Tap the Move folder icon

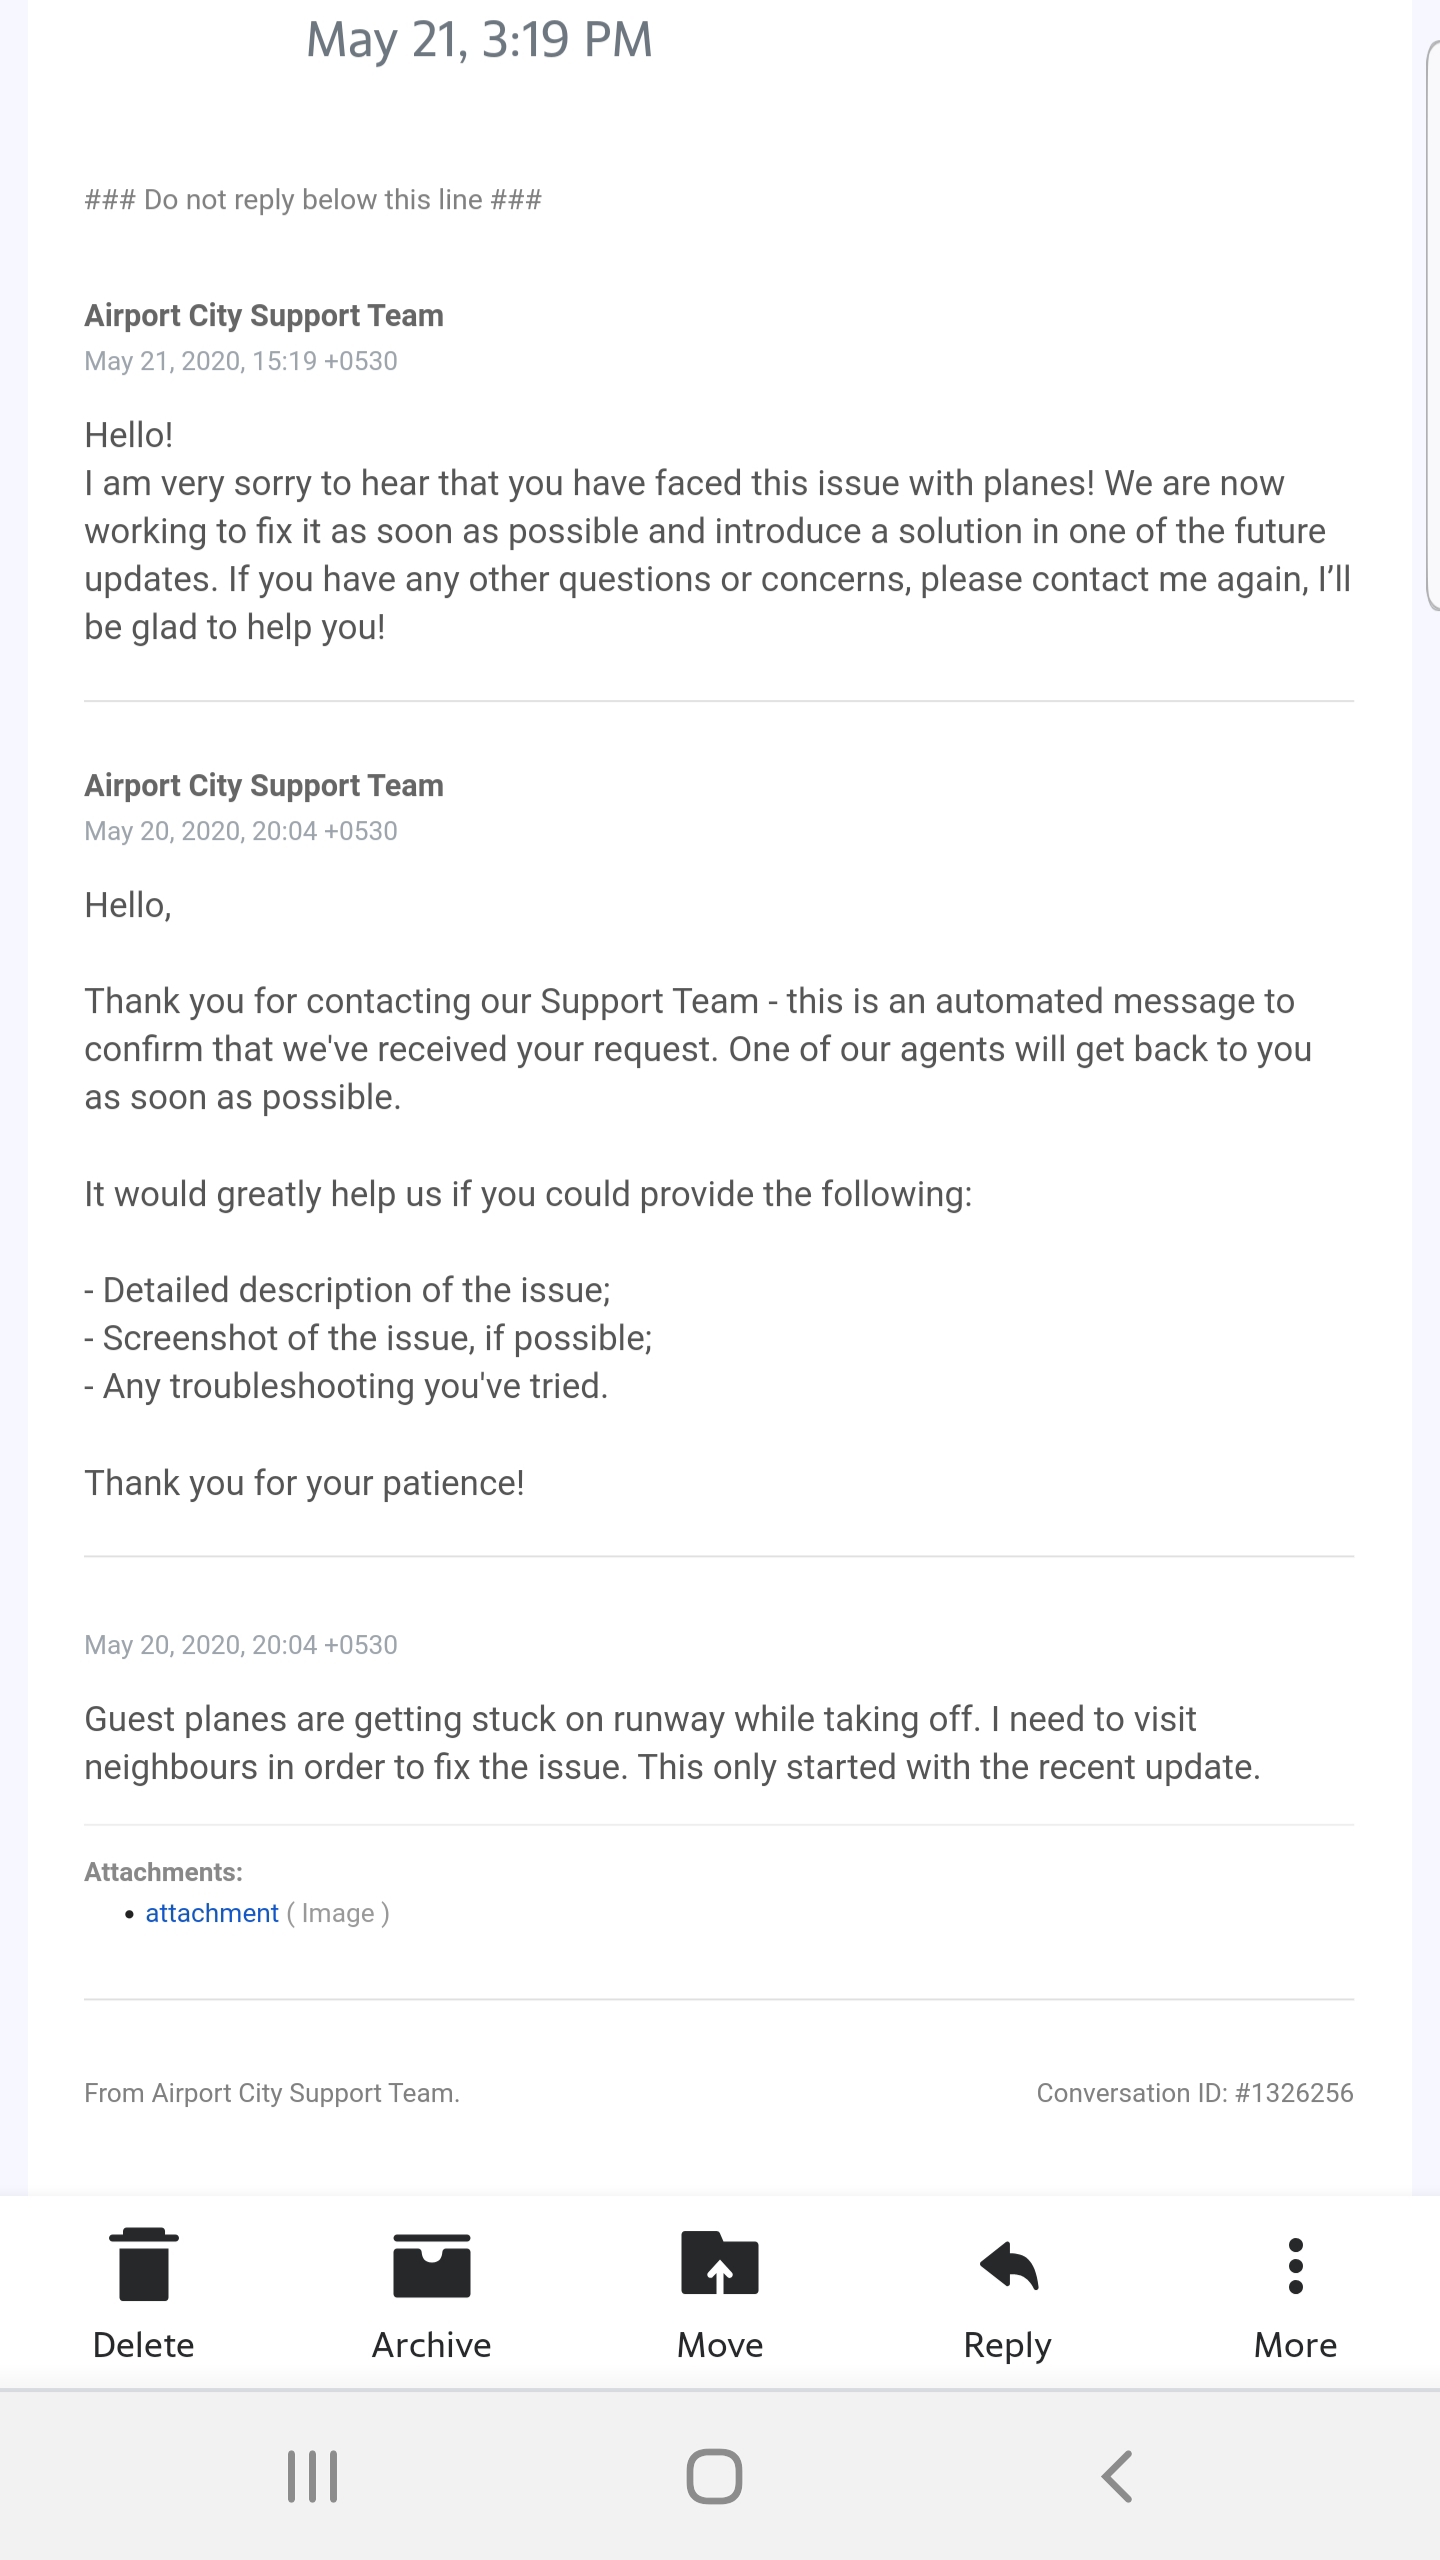click(720, 2262)
